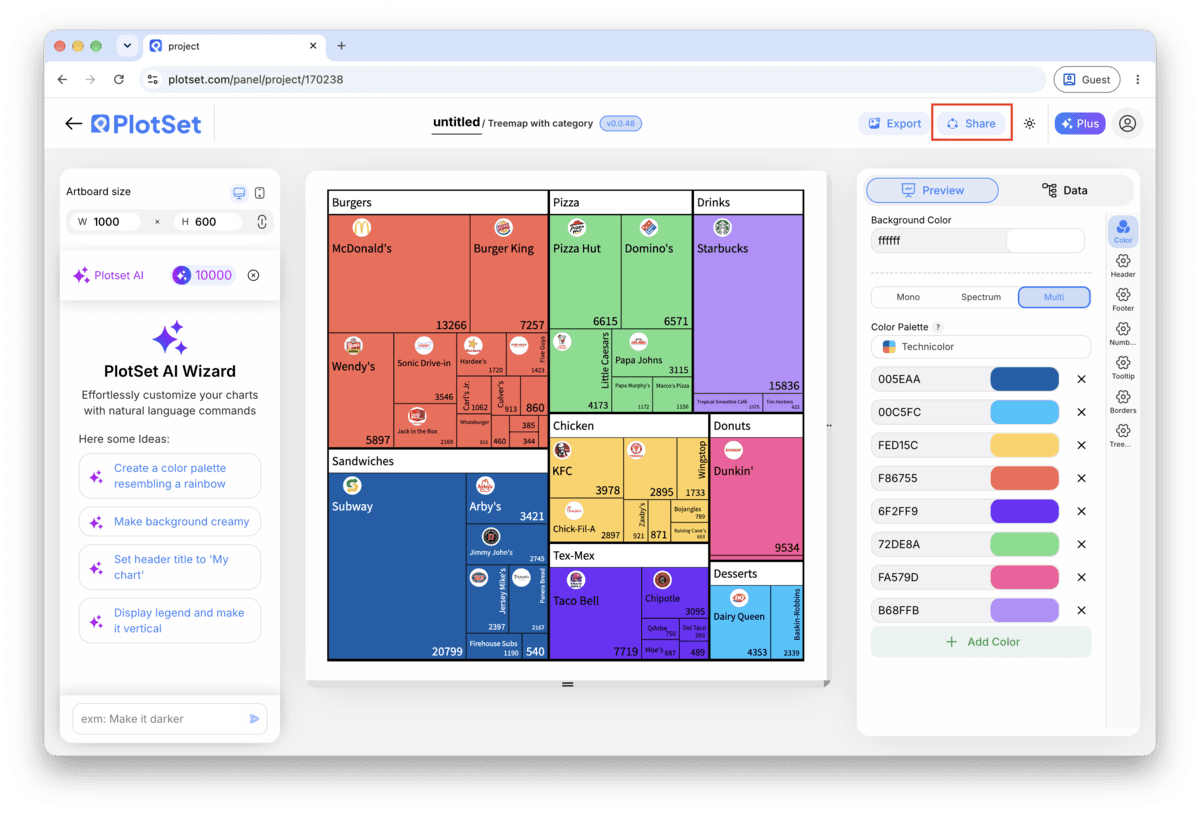The width and height of the screenshot is (1200, 814).
Task: Open the Numbers settings sidebar icon
Action: [1123, 334]
